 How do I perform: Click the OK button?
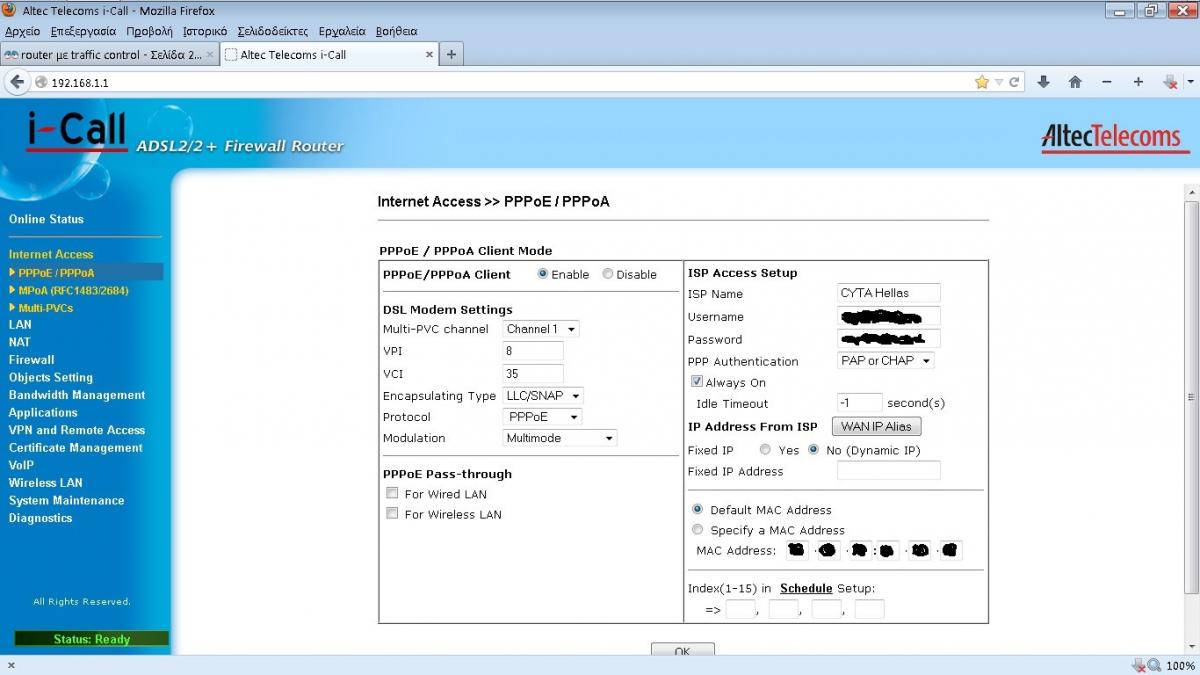click(682, 651)
